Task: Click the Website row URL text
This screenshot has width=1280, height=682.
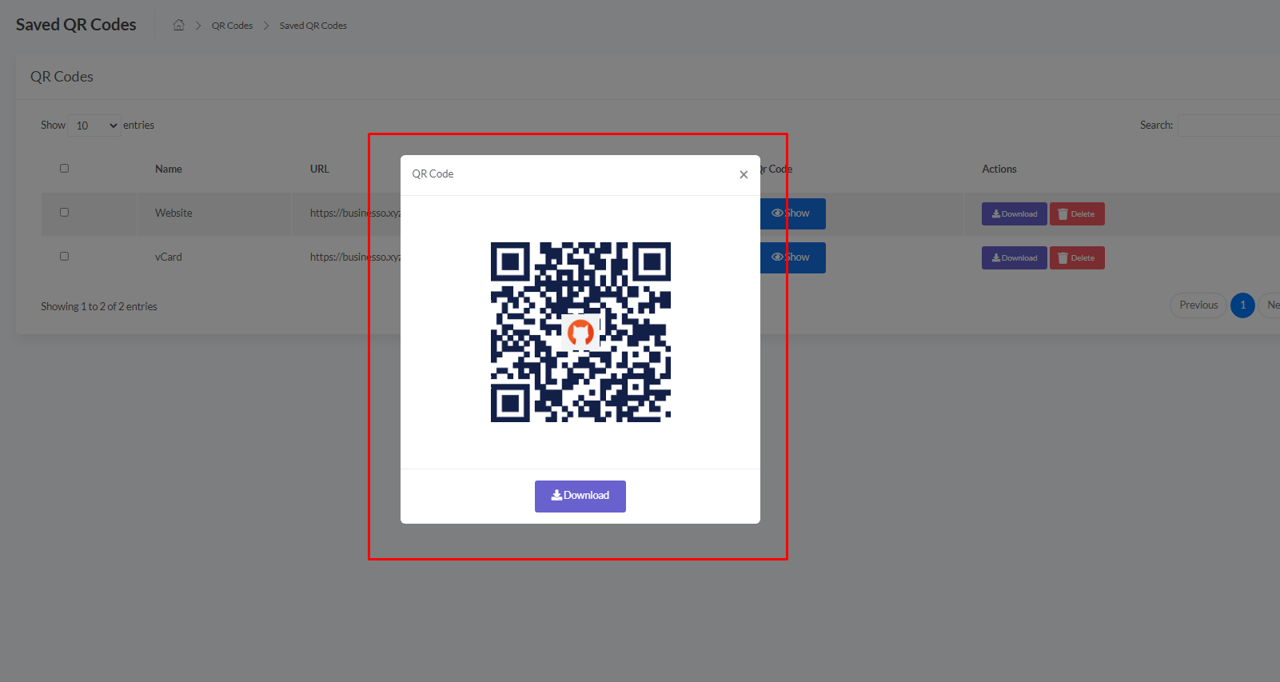Action: [355, 213]
